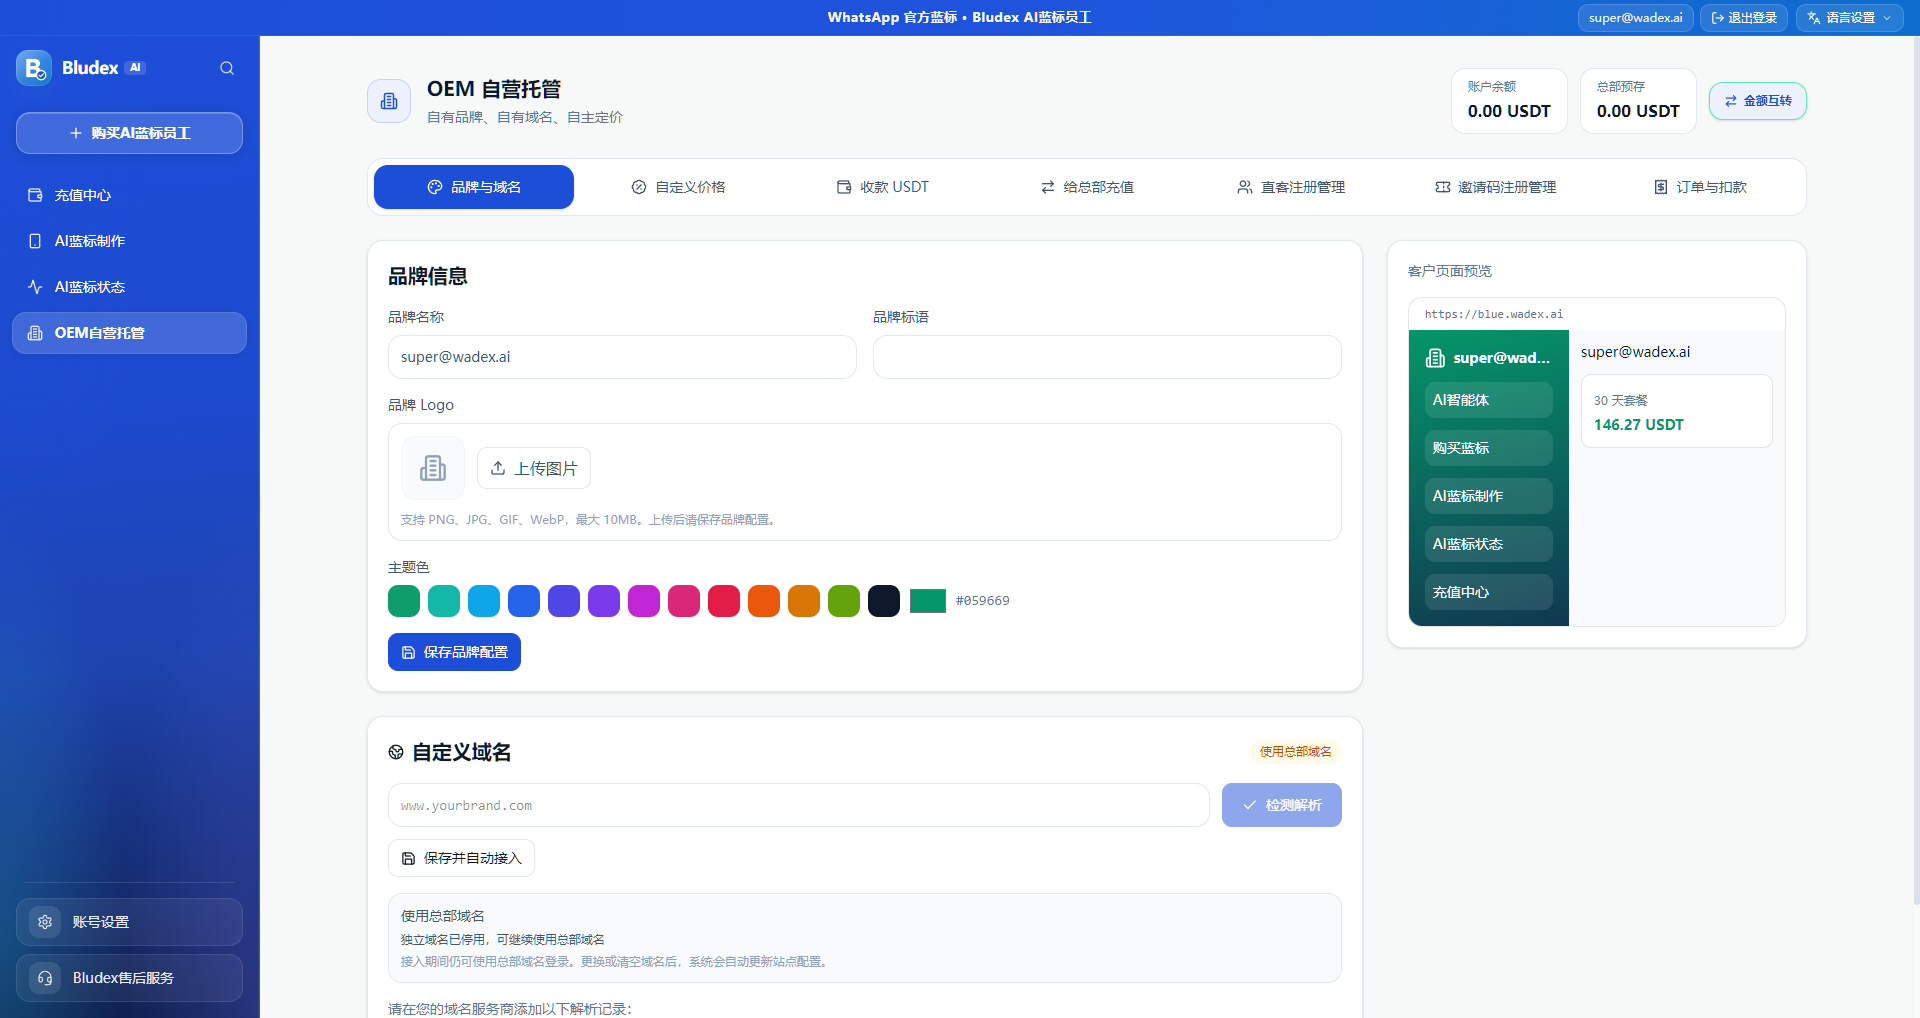Open 充值中心 in the sidebar
1920x1018 pixels.
129,195
